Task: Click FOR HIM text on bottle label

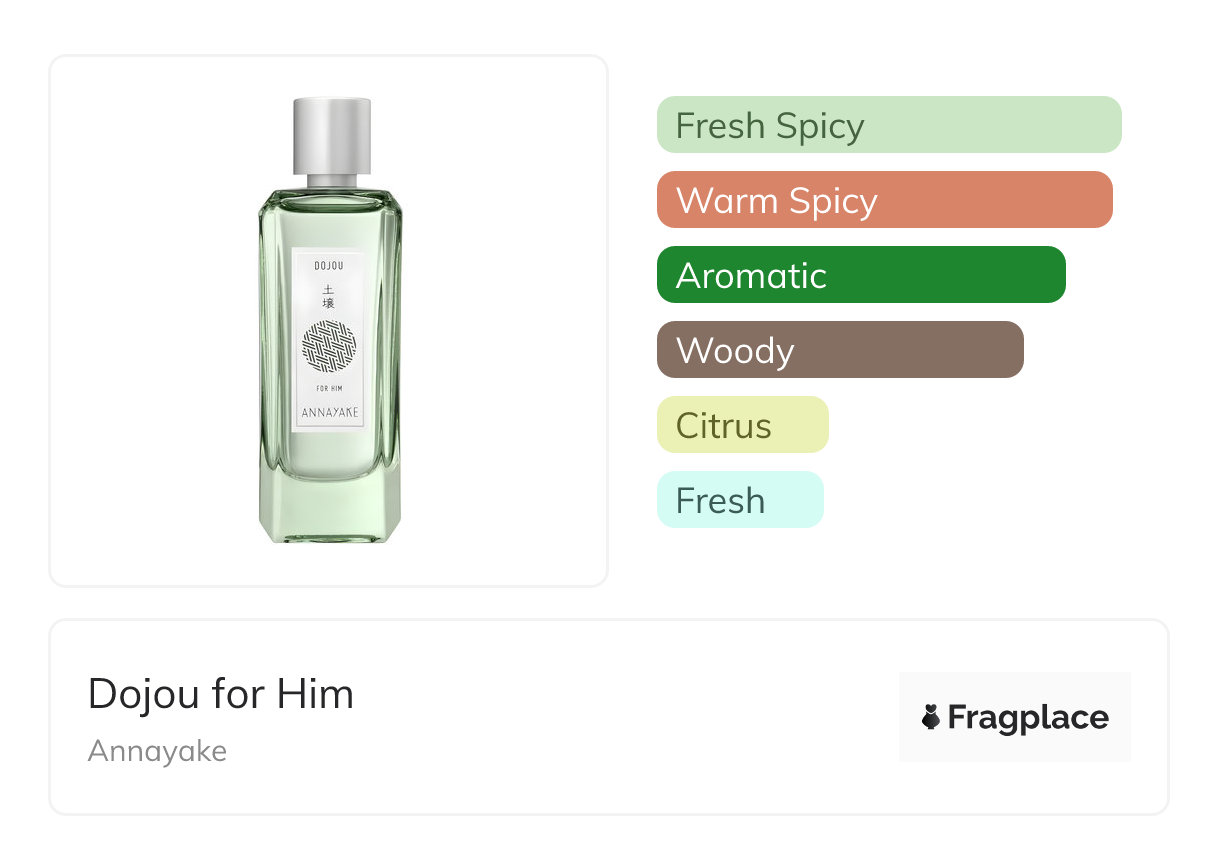Action: pyautogui.click(x=329, y=389)
